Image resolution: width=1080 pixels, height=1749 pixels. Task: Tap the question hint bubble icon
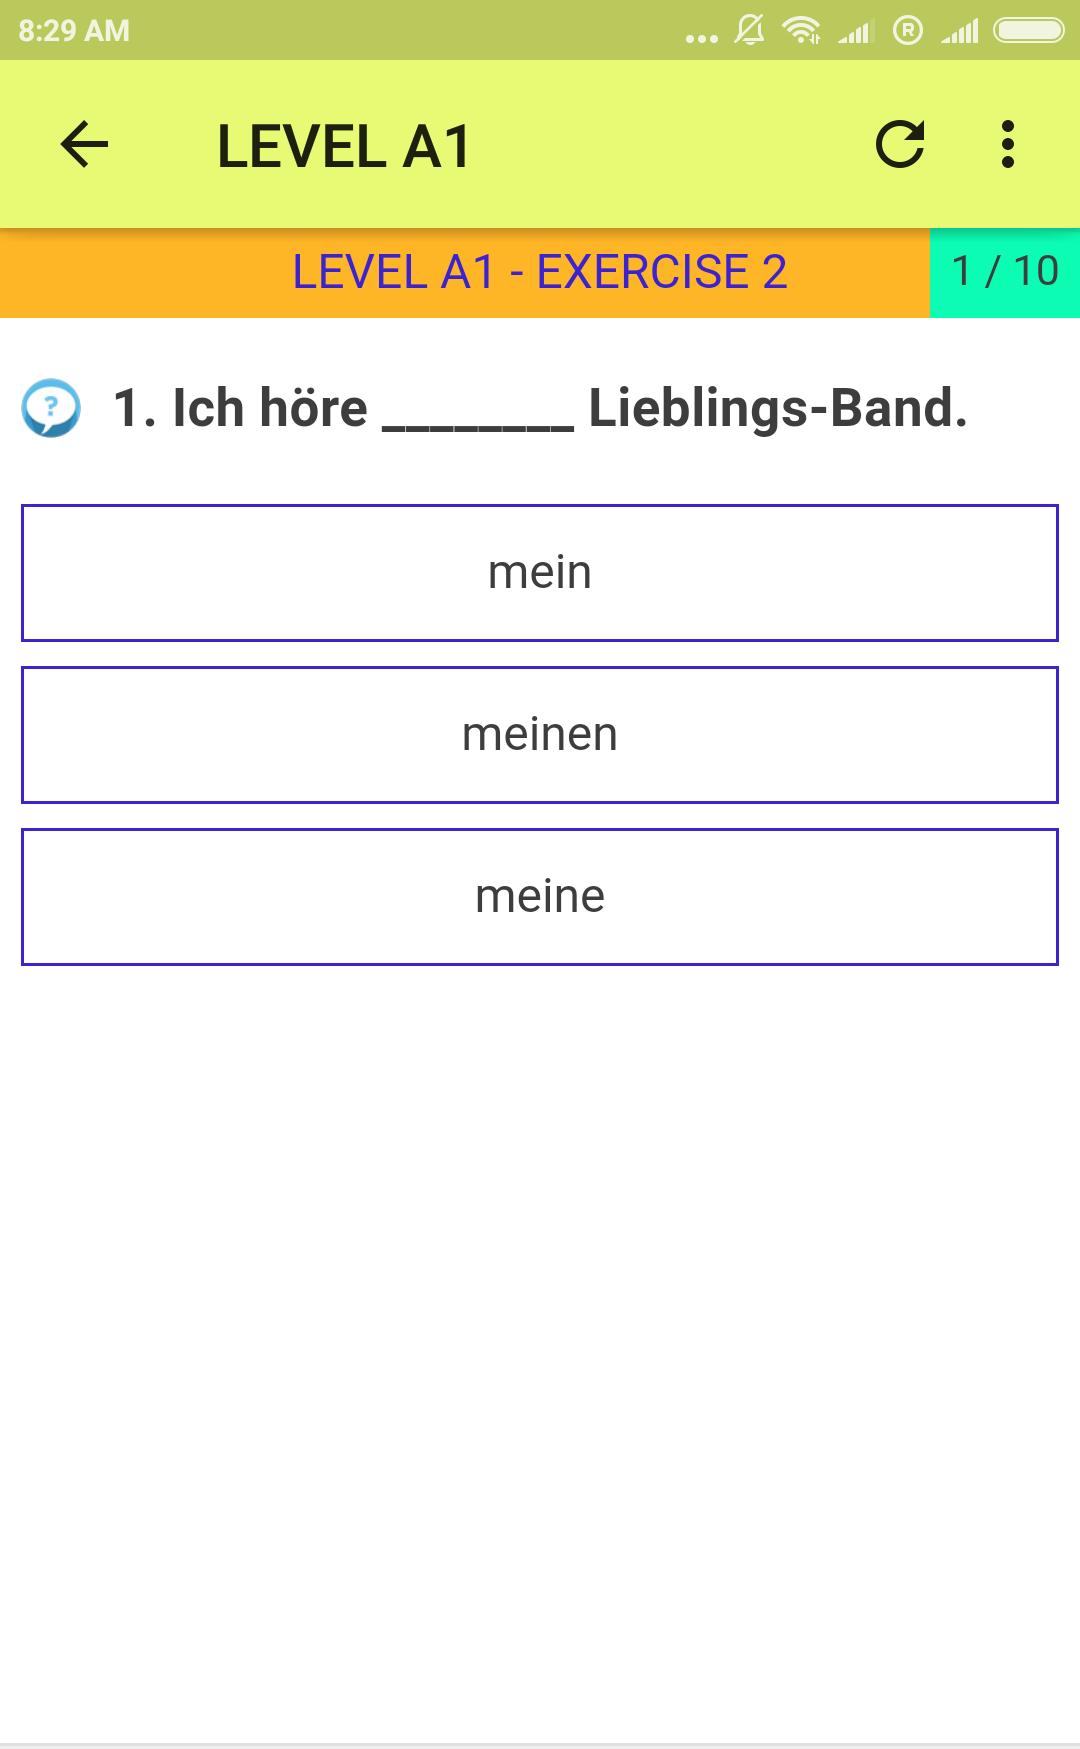(x=51, y=408)
